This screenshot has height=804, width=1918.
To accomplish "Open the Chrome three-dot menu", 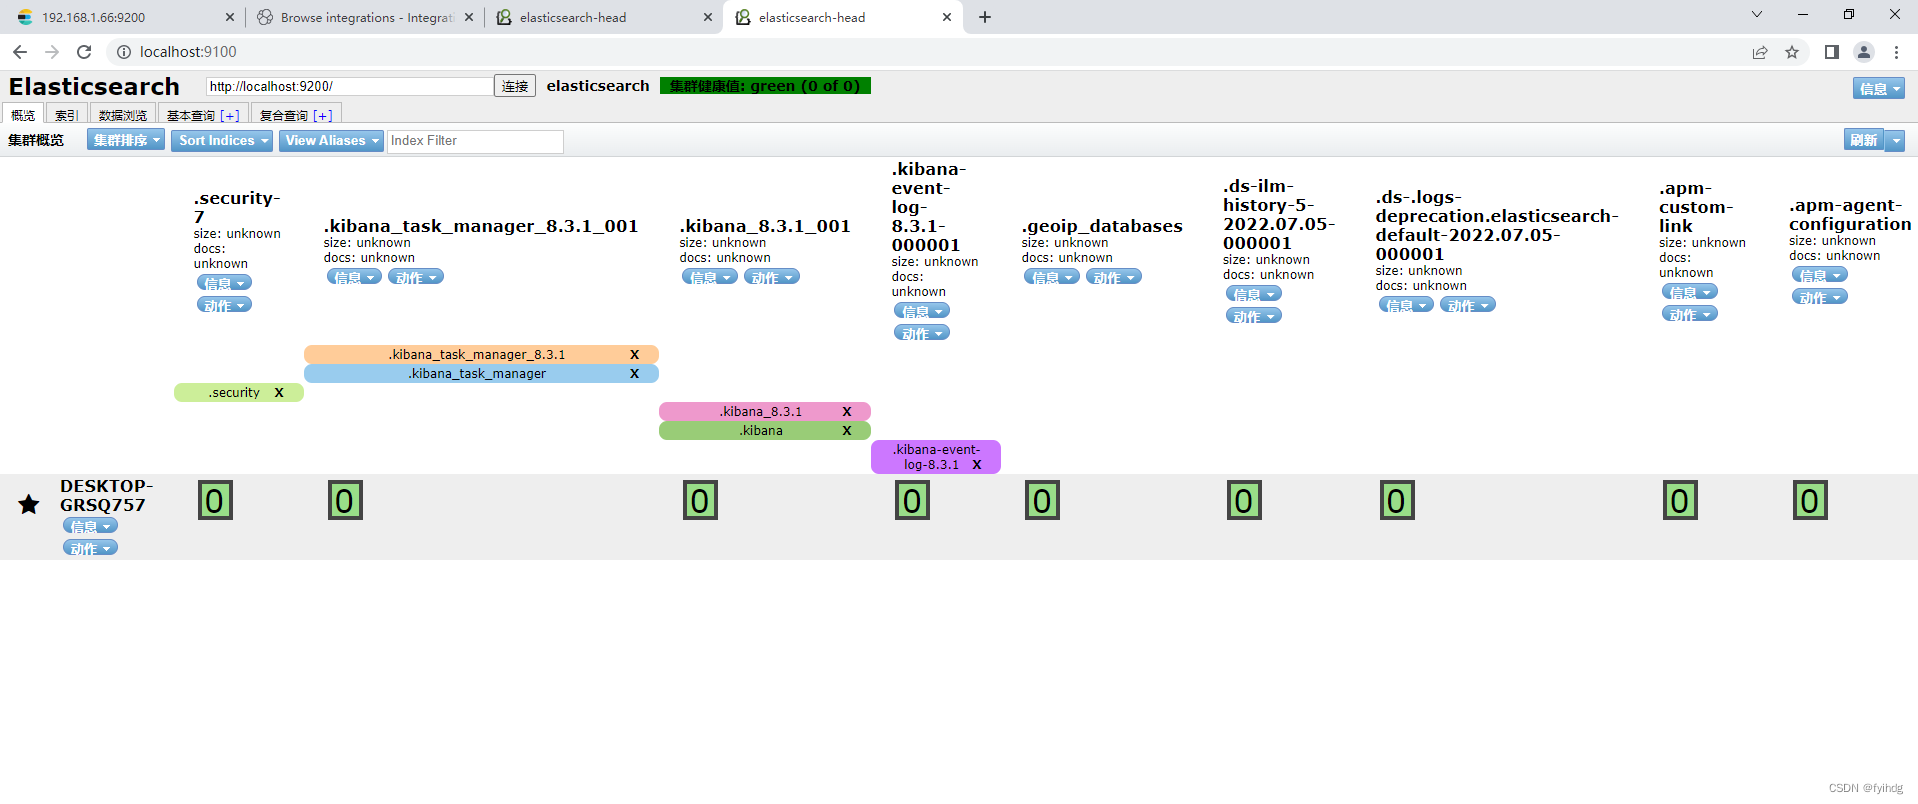I will pos(1896,52).
